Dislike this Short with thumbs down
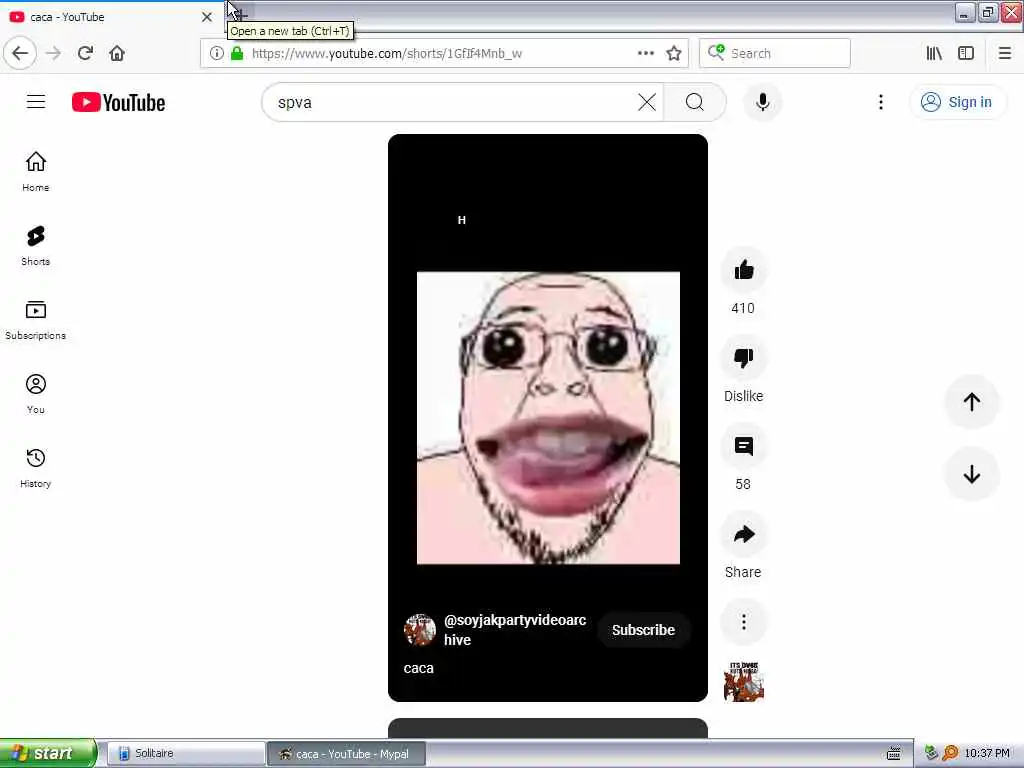 (x=743, y=358)
